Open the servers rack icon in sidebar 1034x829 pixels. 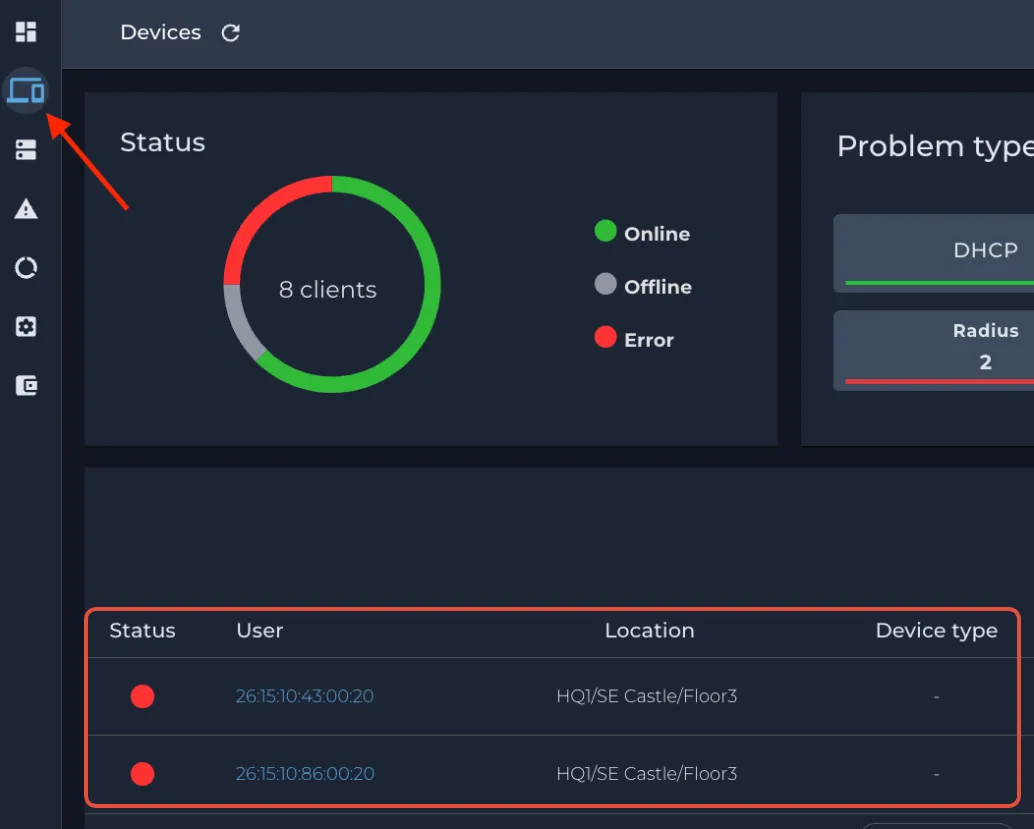(26, 150)
